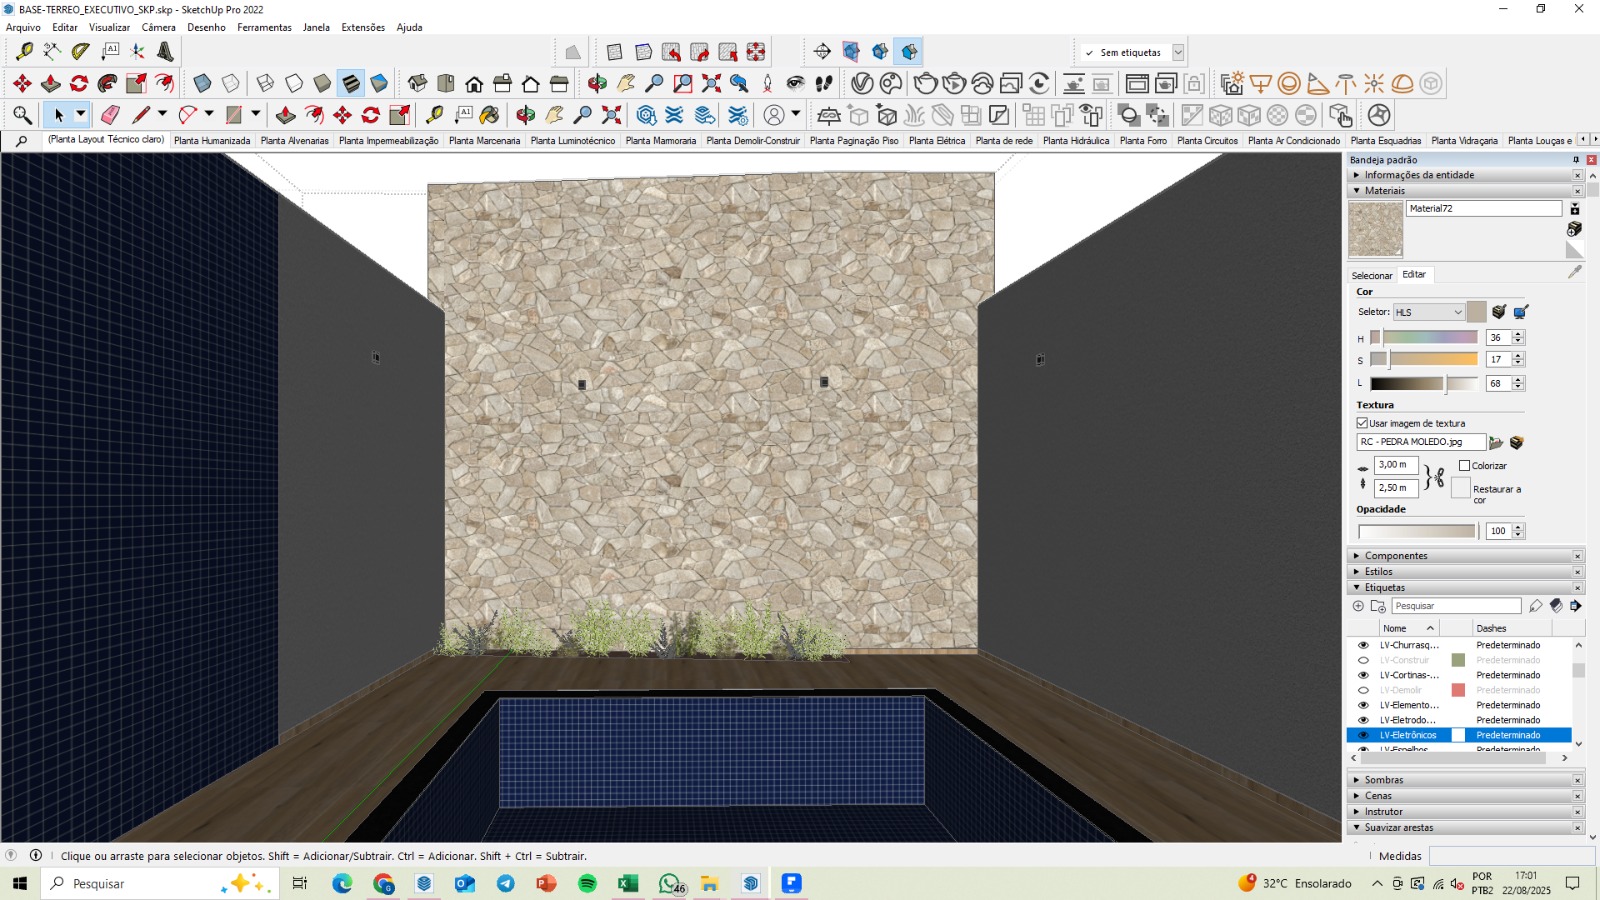This screenshot has height=900, width=1600.
Task: Expand the Componentes panel
Action: [x=1396, y=556]
